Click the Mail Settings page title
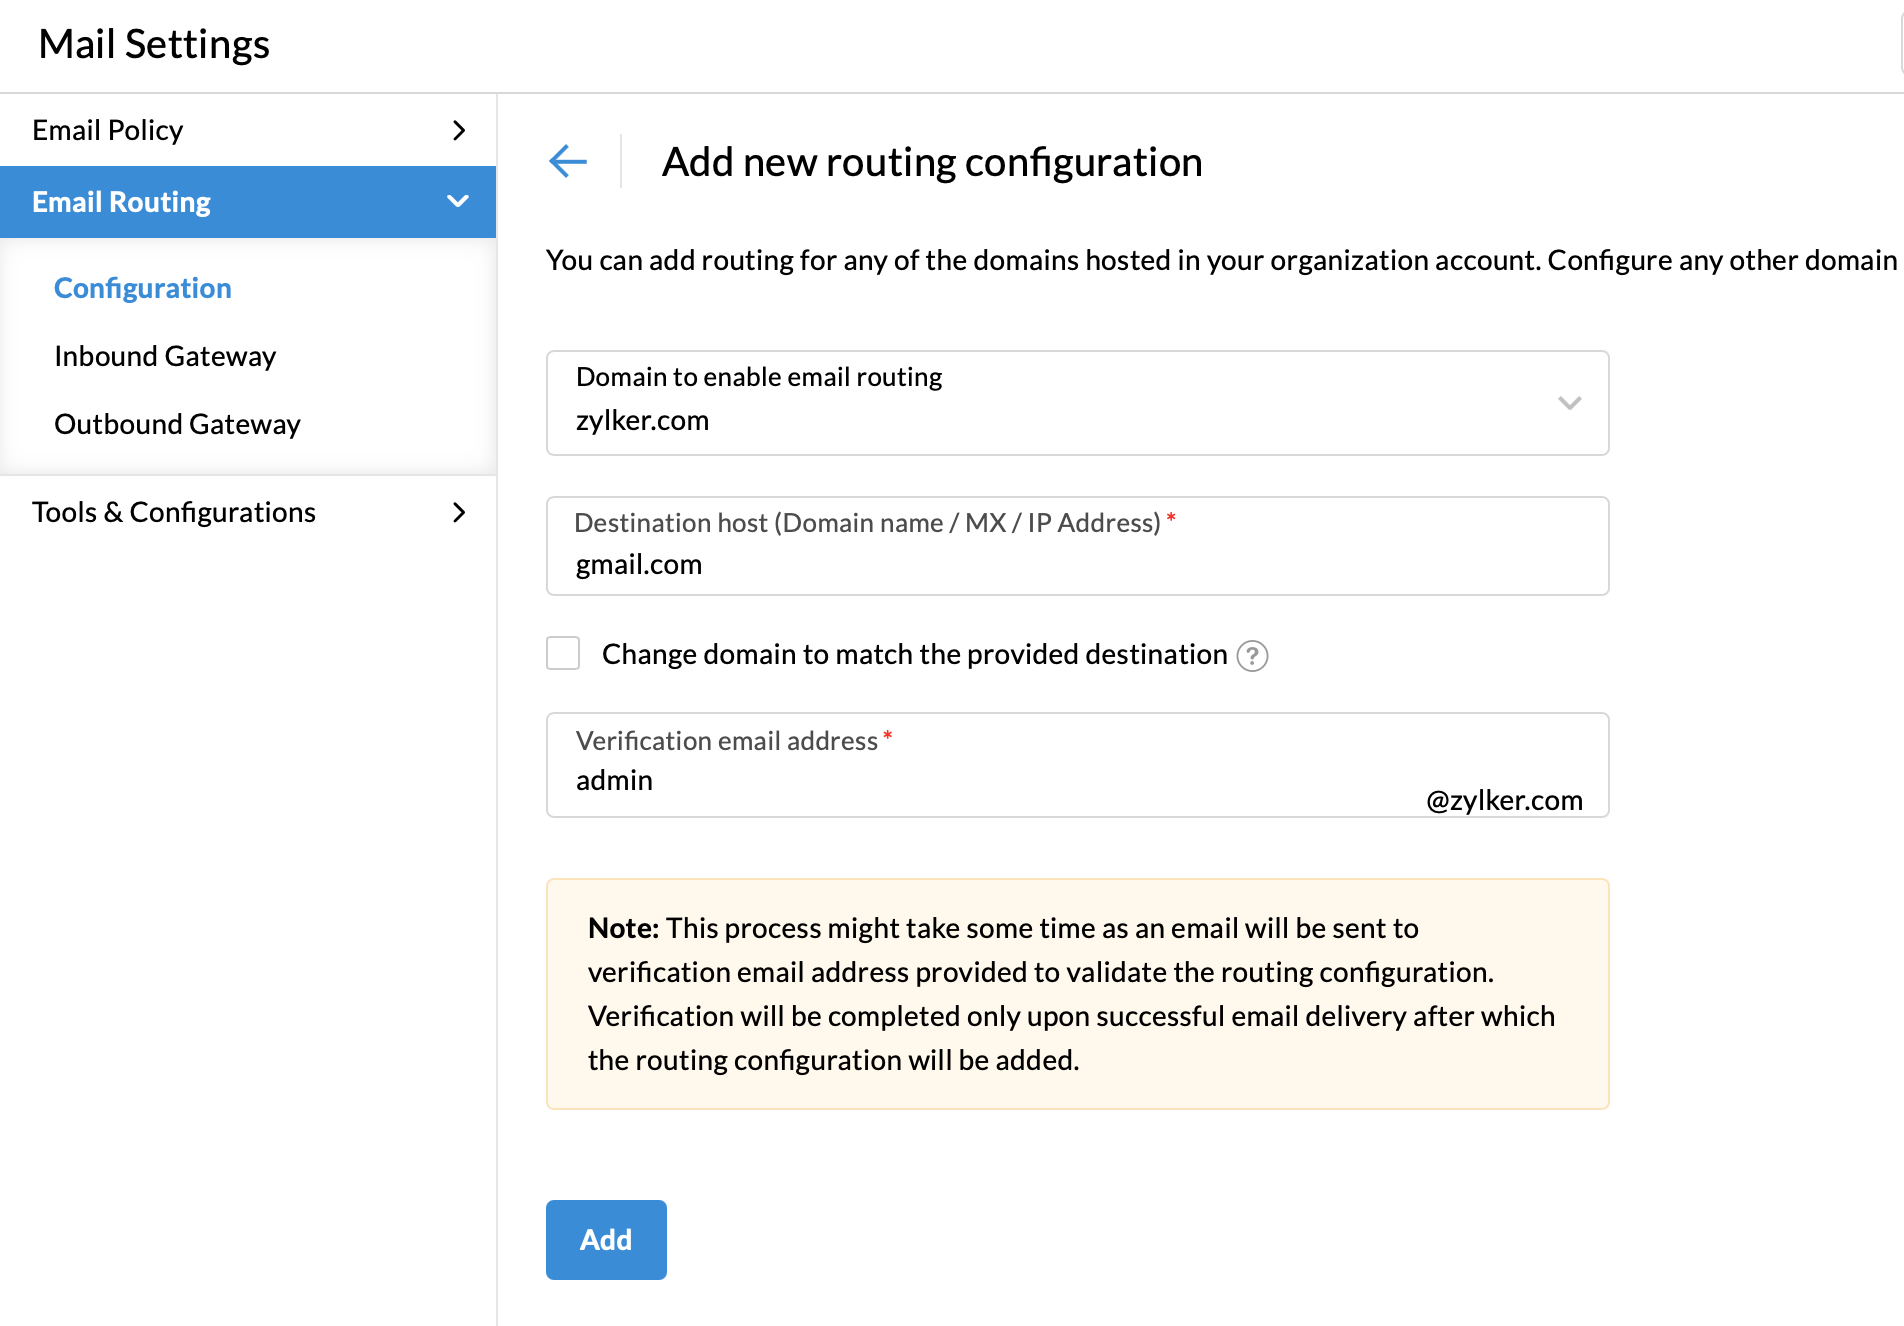Image resolution: width=1904 pixels, height=1326 pixels. tap(155, 44)
